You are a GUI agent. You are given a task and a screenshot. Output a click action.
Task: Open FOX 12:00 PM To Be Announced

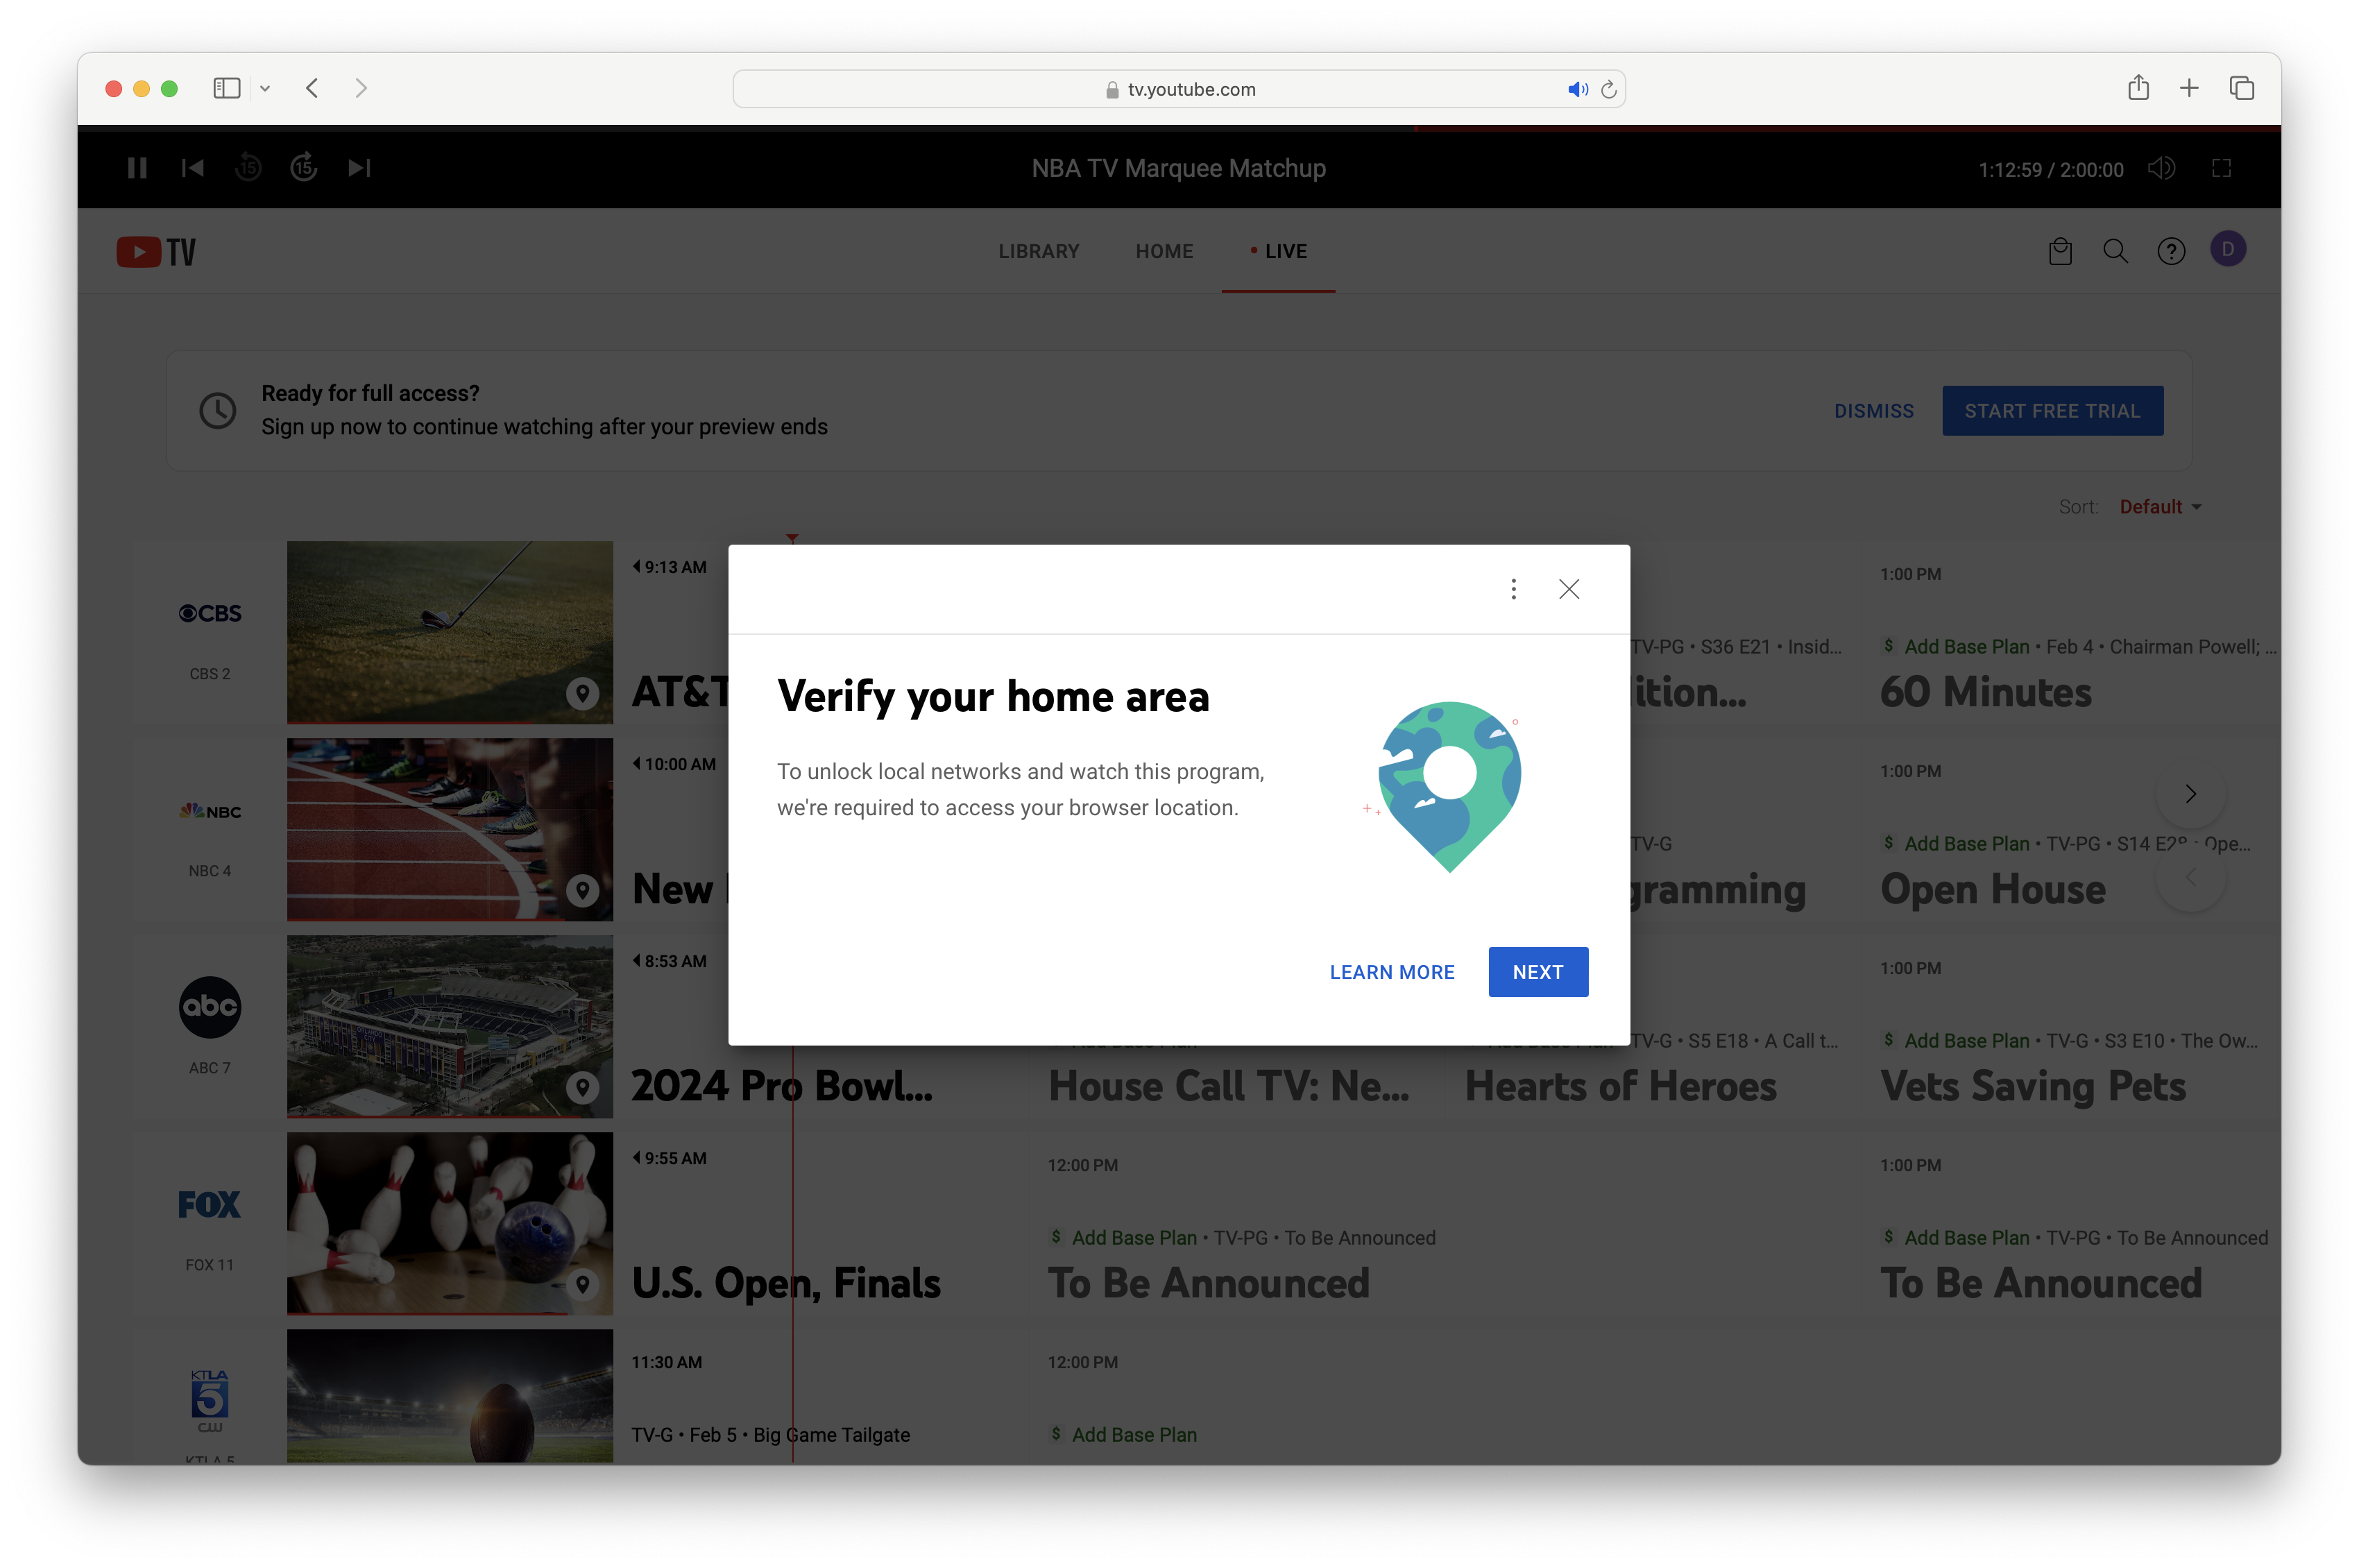click(1208, 1283)
